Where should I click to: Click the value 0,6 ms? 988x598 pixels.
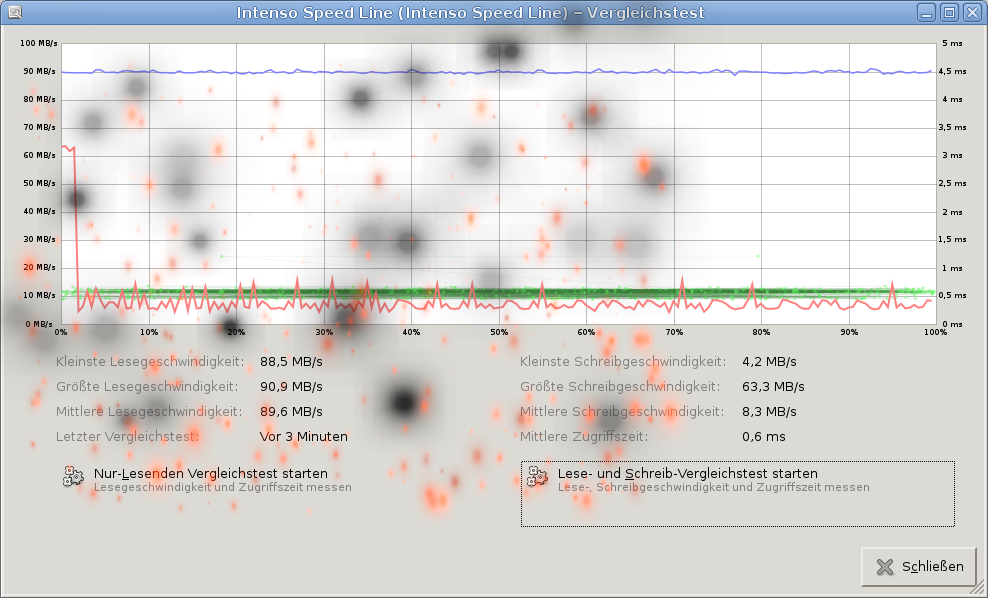[x=764, y=436]
